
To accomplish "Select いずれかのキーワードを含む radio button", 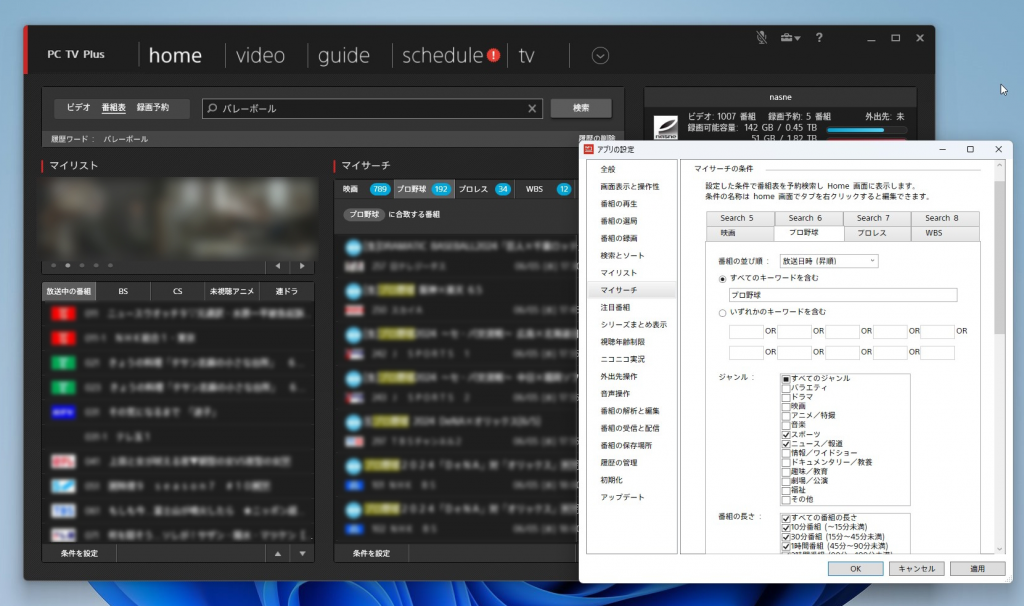I will [x=722, y=313].
